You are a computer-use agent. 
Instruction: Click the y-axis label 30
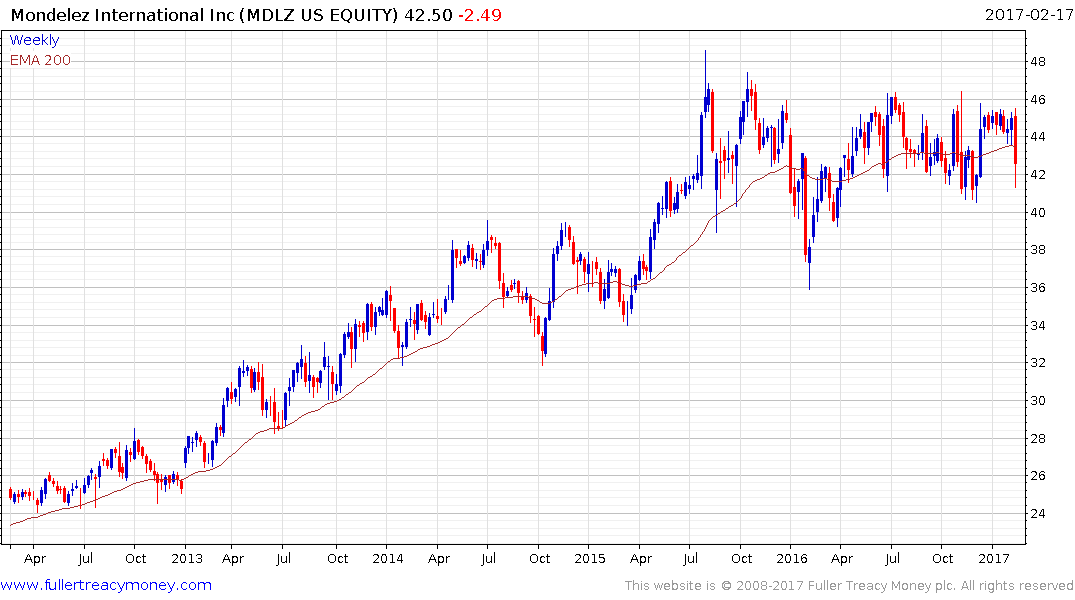(x=1037, y=400)
